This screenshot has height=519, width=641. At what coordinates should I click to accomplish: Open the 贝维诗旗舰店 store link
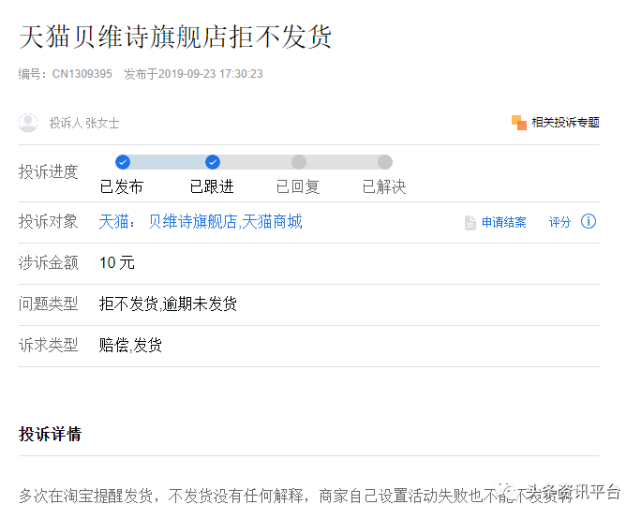pyautogui.click(x=192, y=221)
